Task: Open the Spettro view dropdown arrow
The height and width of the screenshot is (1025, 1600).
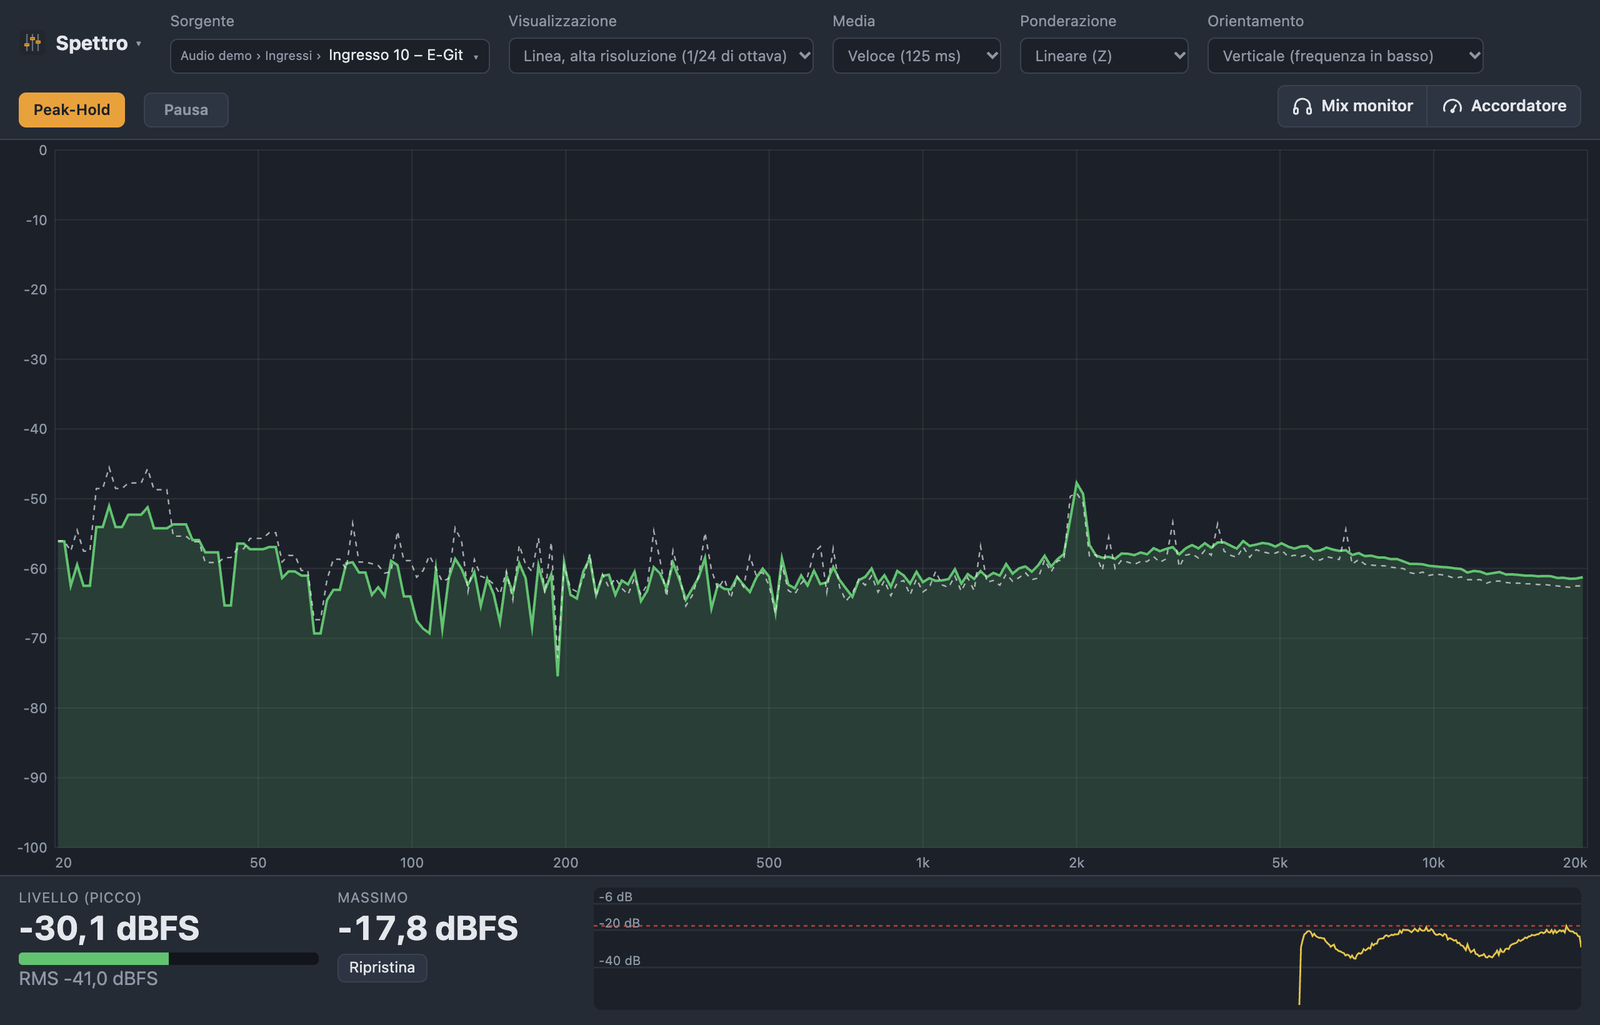Action: tap(139, 44)
